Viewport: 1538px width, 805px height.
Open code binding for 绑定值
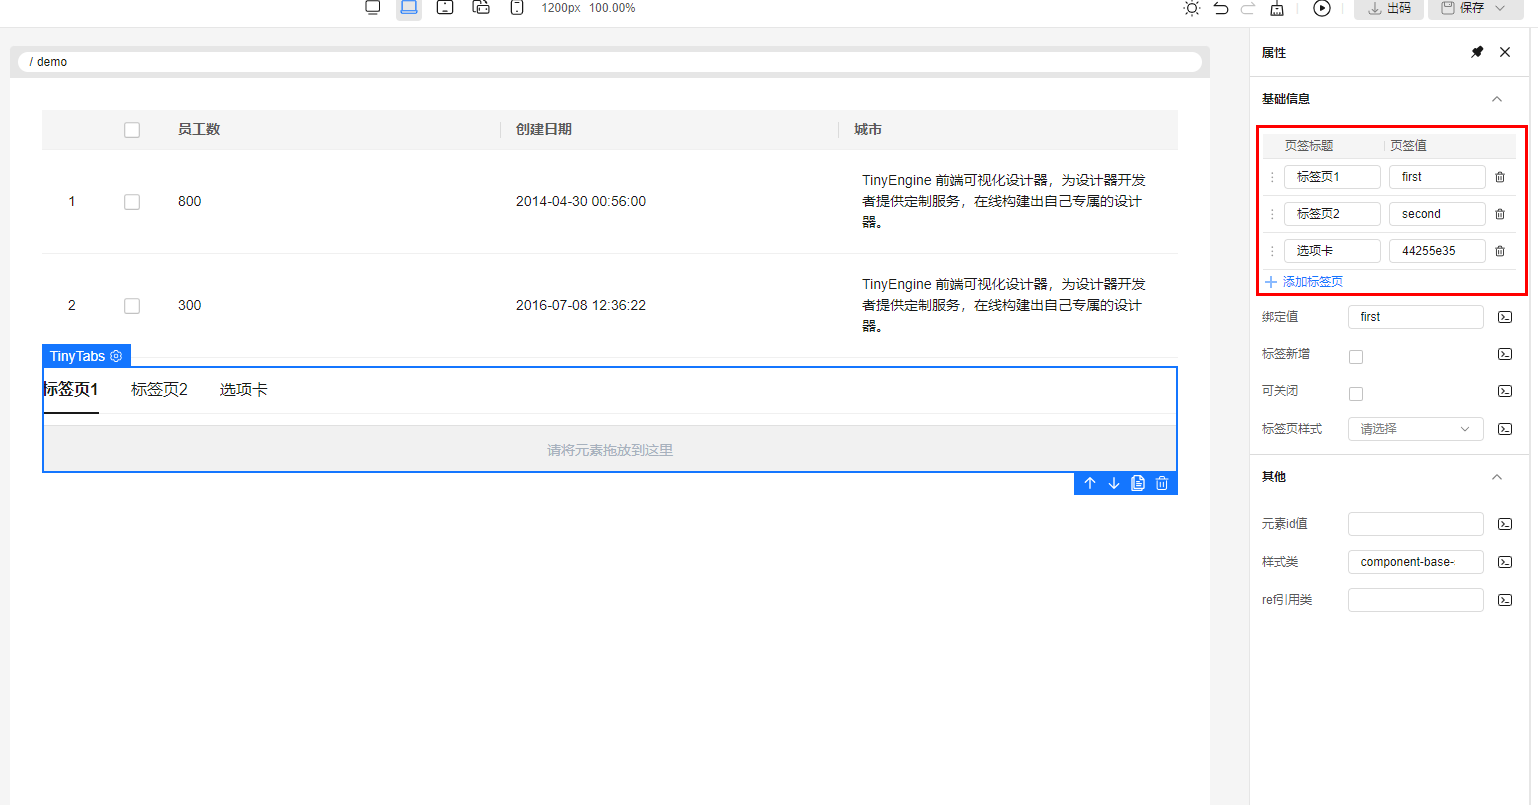(1505, 317)
